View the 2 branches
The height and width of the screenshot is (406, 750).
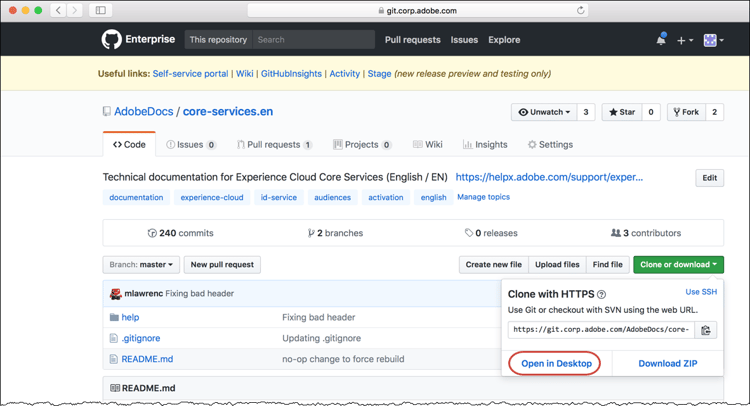point(335,233)
